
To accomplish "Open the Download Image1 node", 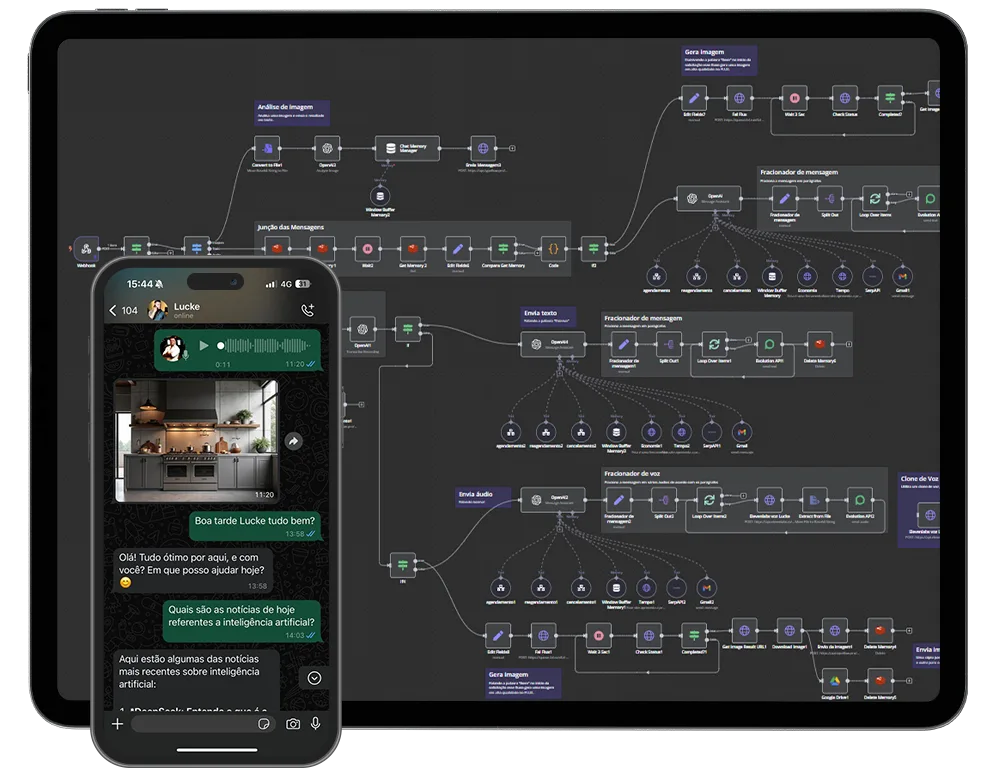I will coord(789,632).
